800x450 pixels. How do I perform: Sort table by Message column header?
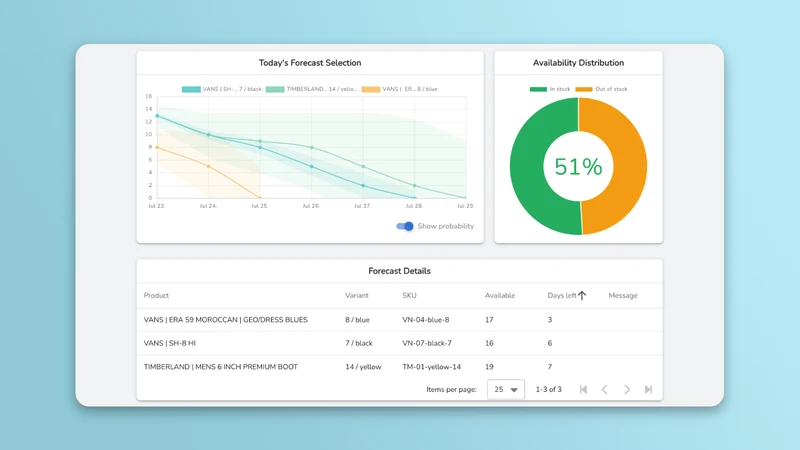point(623,295)
